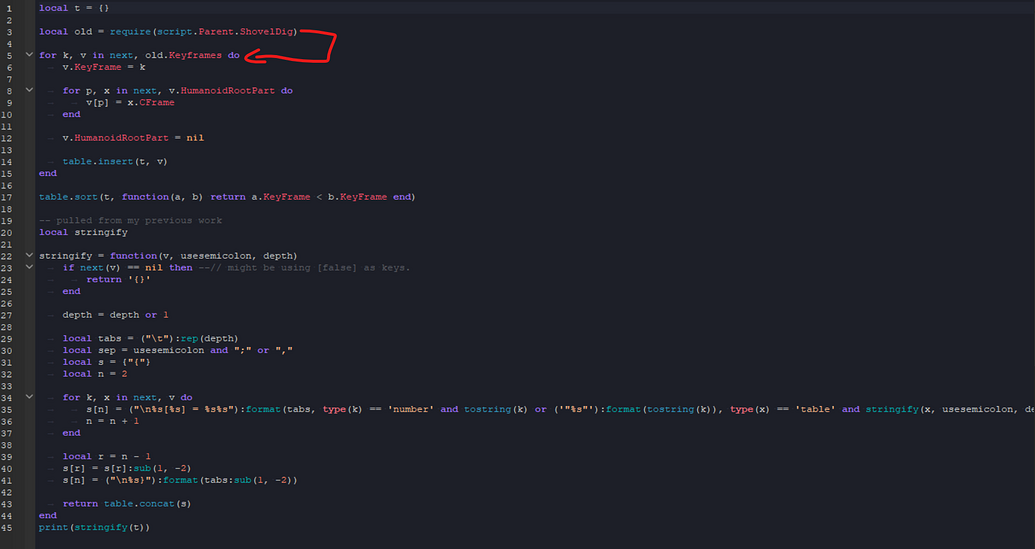Click the 'nil' value on line 12
Image resolution: width=1035 pixels, height=549 pixels.
click(195, 138)
